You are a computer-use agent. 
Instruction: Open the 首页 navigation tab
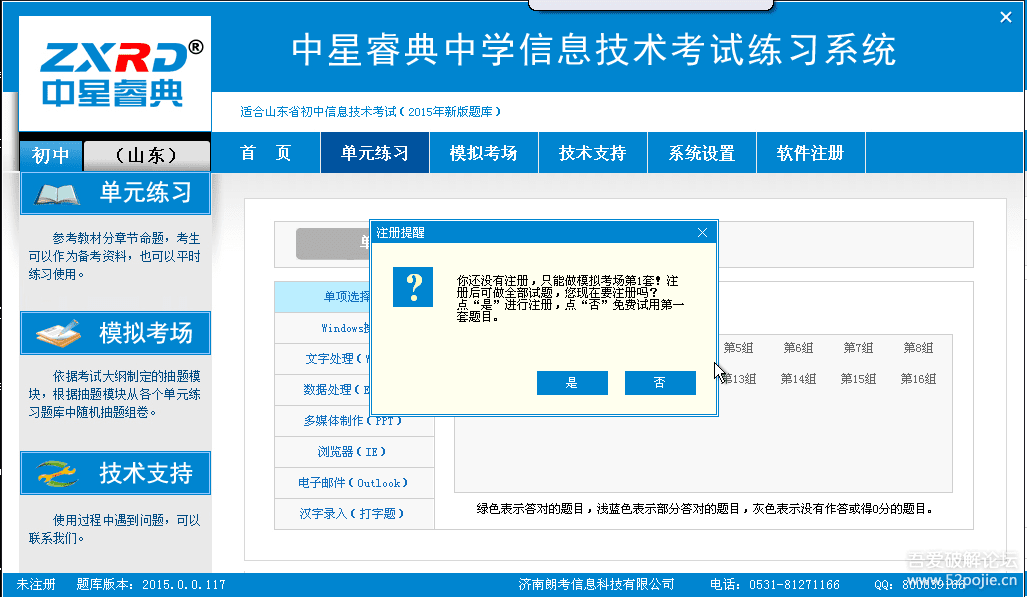[266, 153]
